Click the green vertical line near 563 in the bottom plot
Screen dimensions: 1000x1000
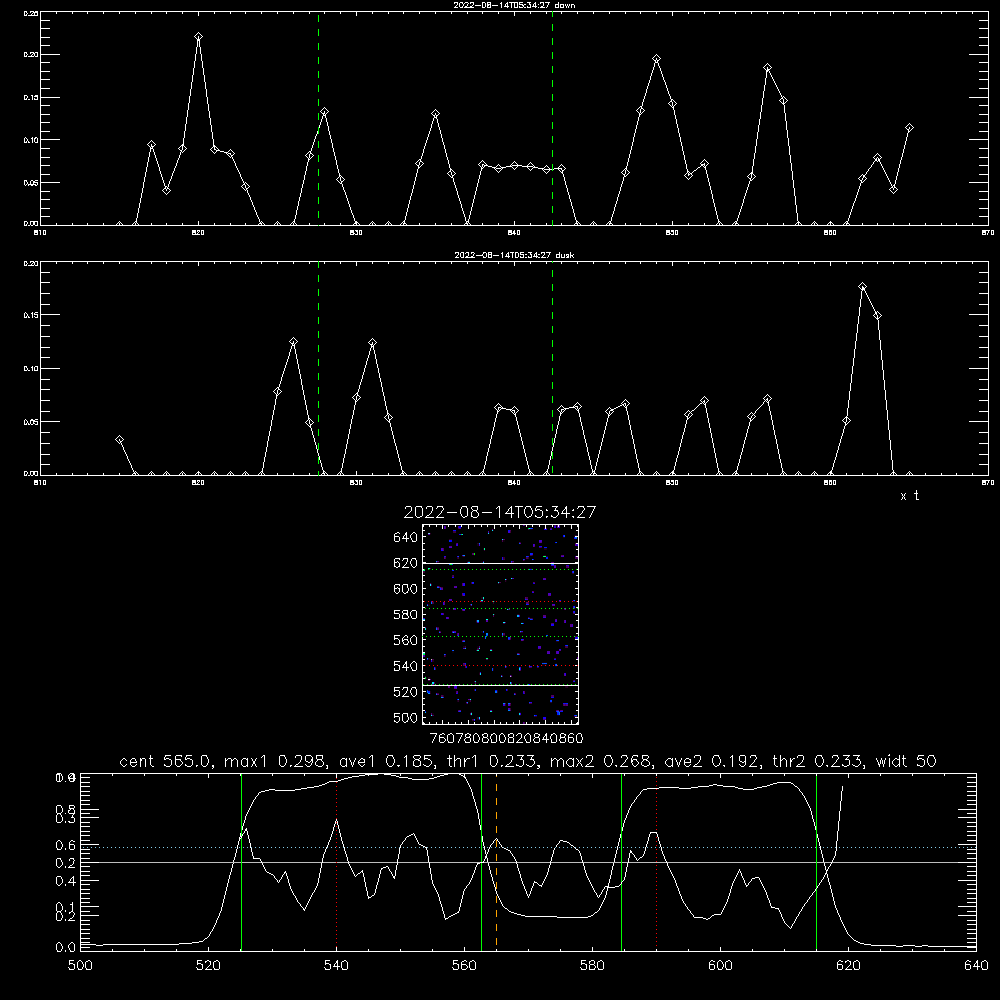click(482, 861)
